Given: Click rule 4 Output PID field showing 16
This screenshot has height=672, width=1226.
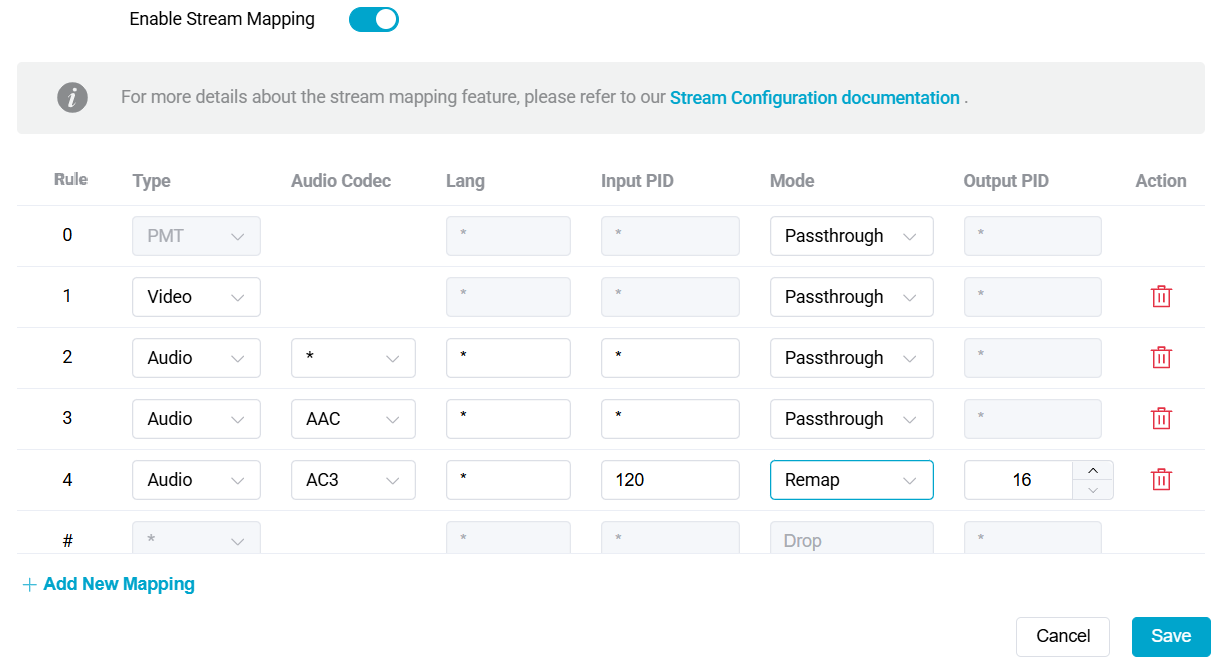Looking at the screenshot, I should pos(1019,480).
